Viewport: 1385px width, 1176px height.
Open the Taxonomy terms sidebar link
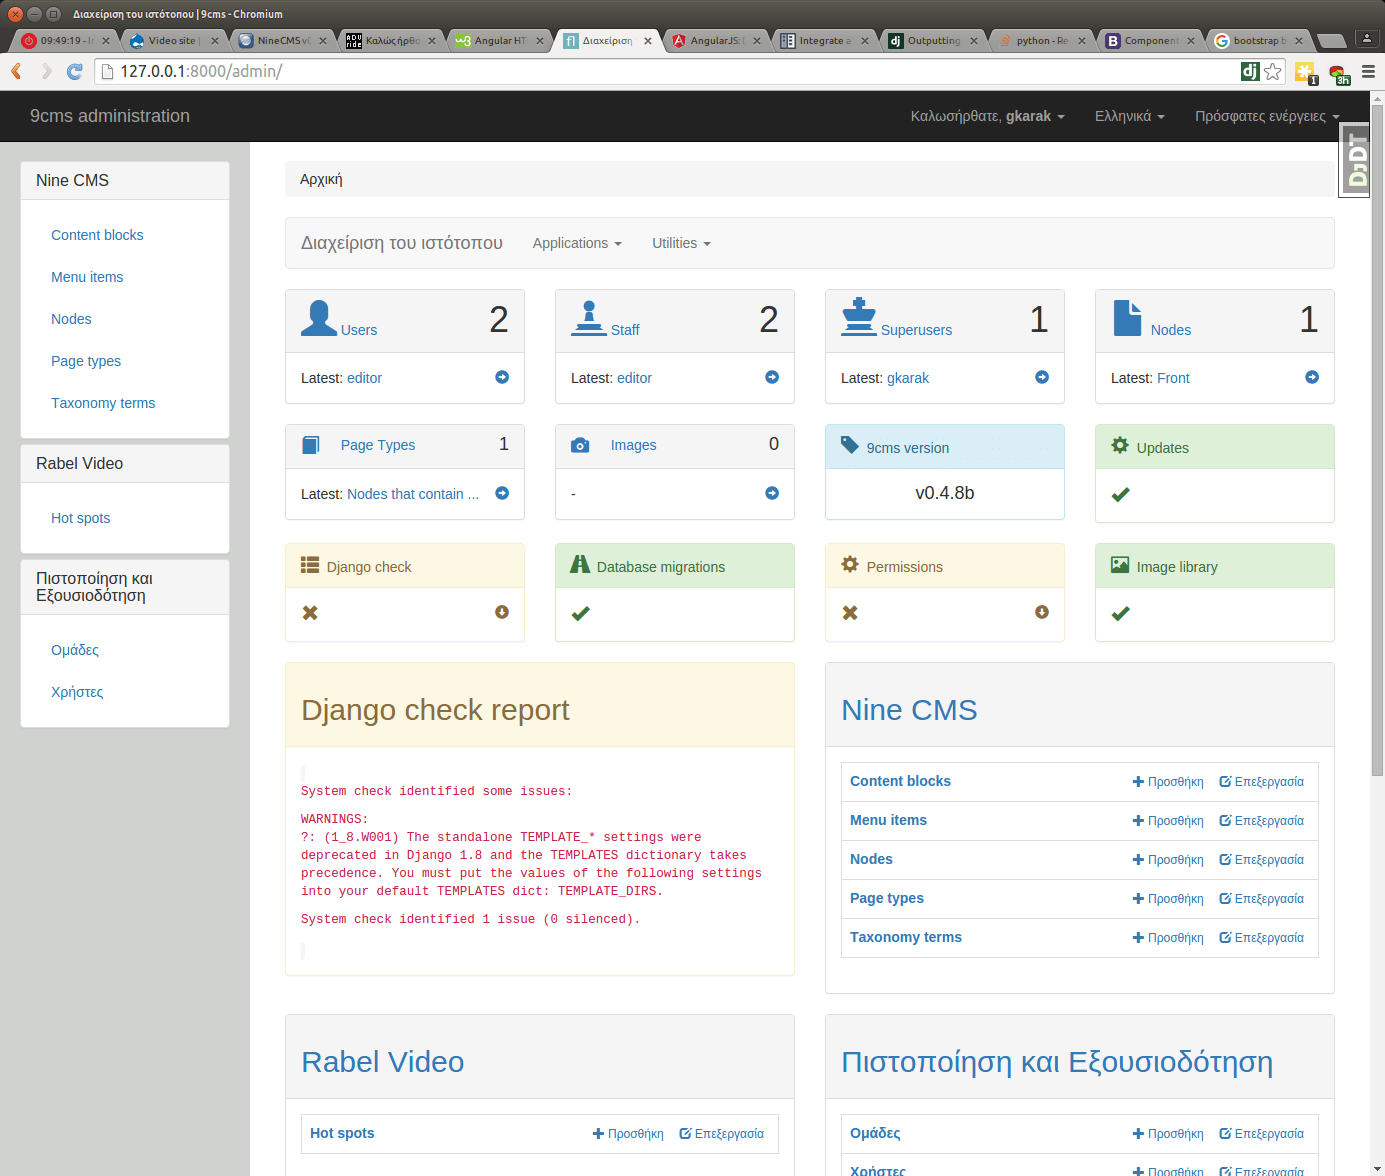click(103, 403)
